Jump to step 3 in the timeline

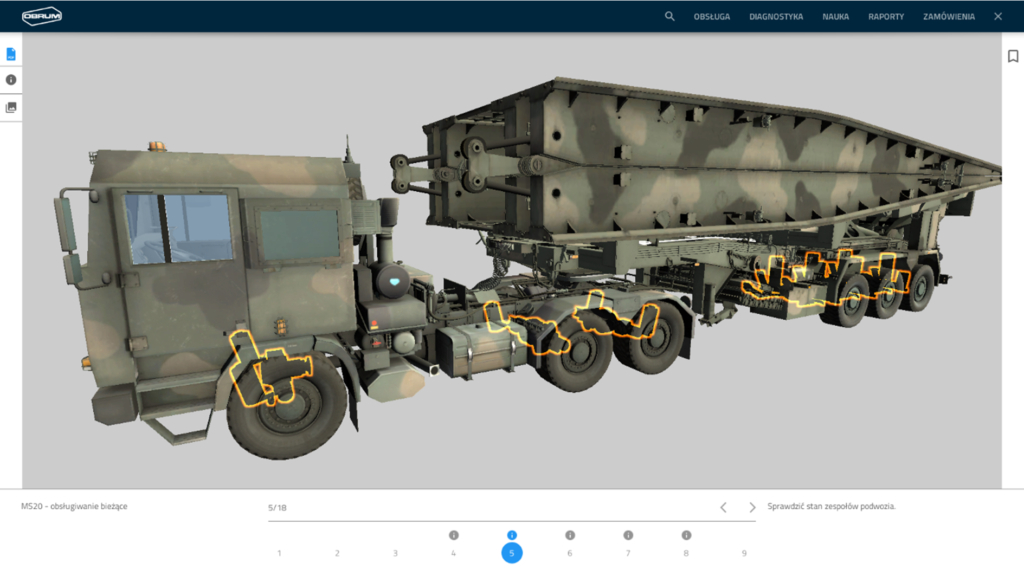[395, 553]
